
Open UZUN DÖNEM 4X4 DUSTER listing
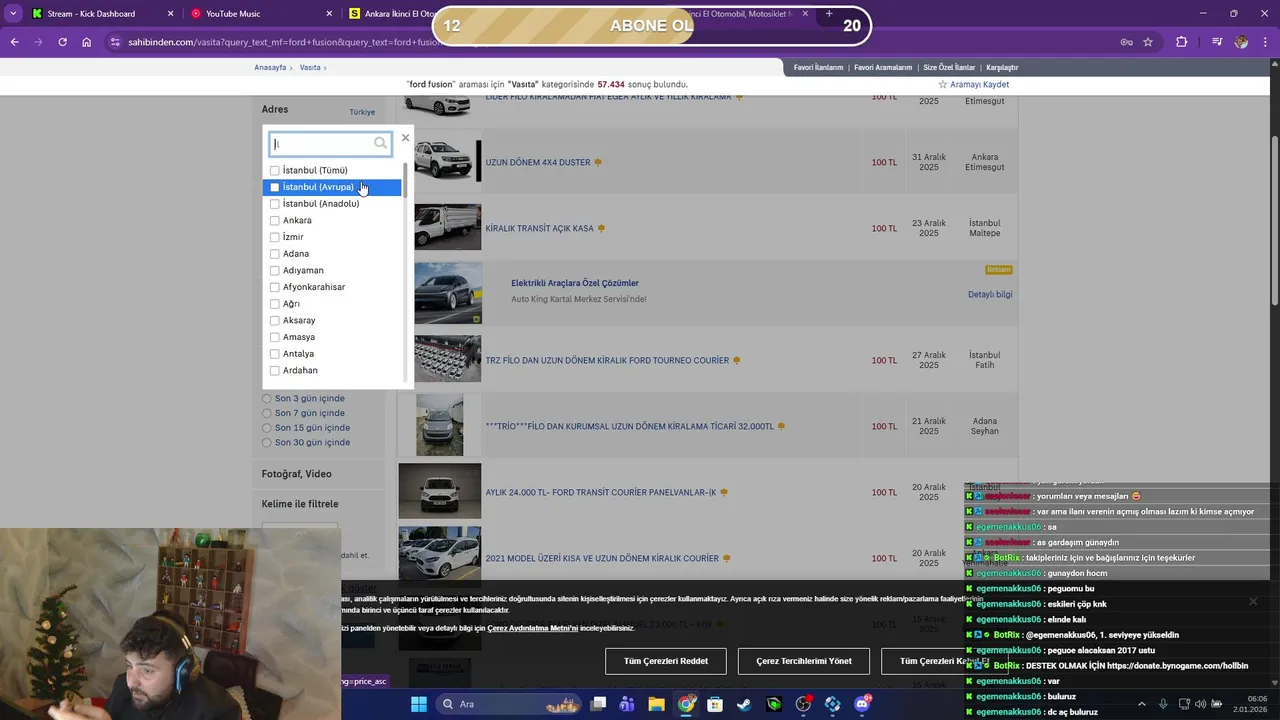(538, 162)
